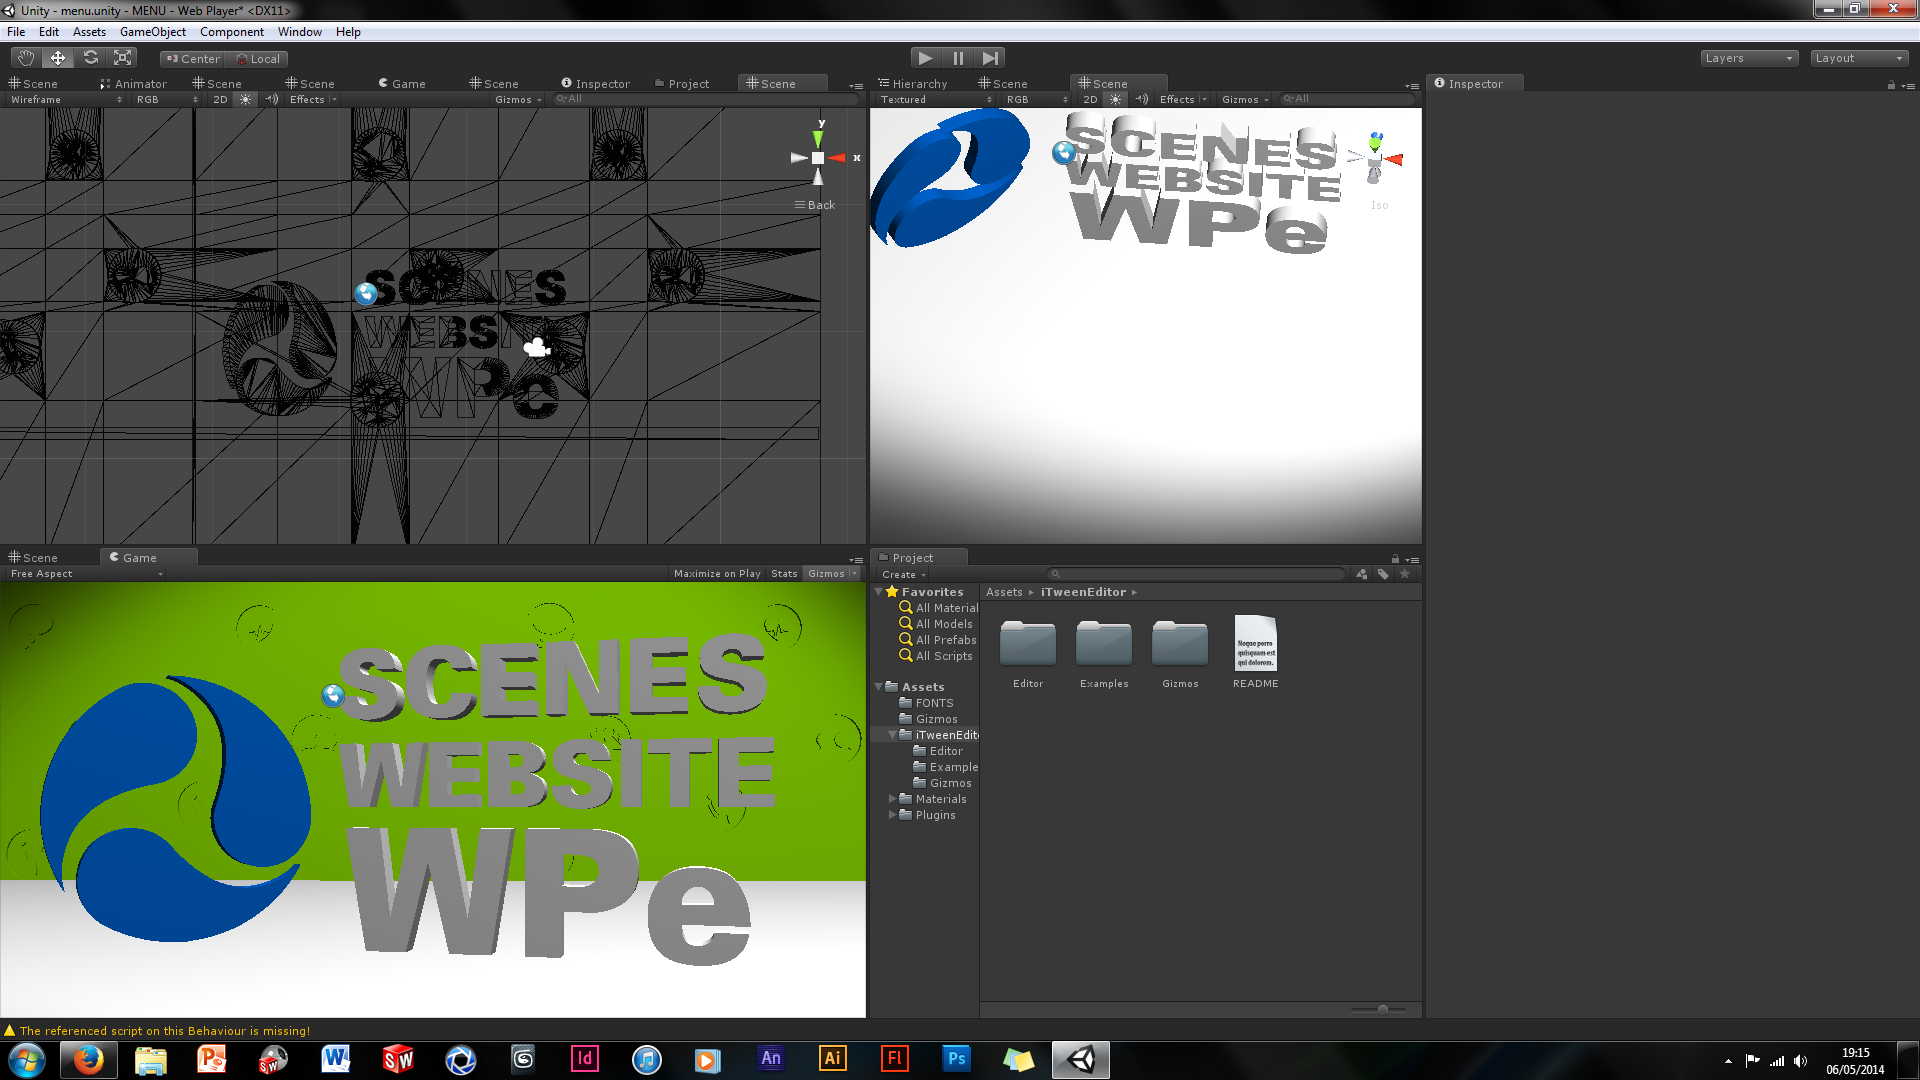The width and height of the screenshot is (1920, 1080).
Task: Open the Layers dropdown
Action: pos(1748,58)
